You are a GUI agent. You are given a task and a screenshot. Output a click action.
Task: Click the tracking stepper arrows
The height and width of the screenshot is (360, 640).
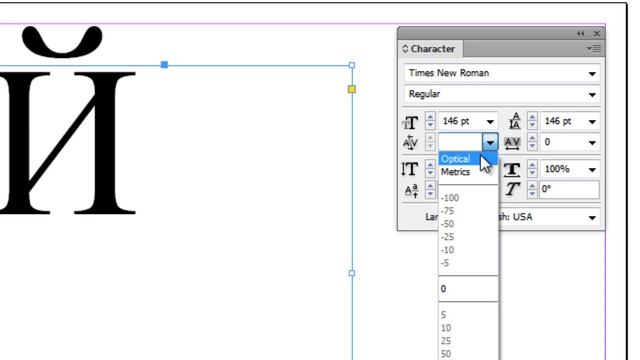532,142
